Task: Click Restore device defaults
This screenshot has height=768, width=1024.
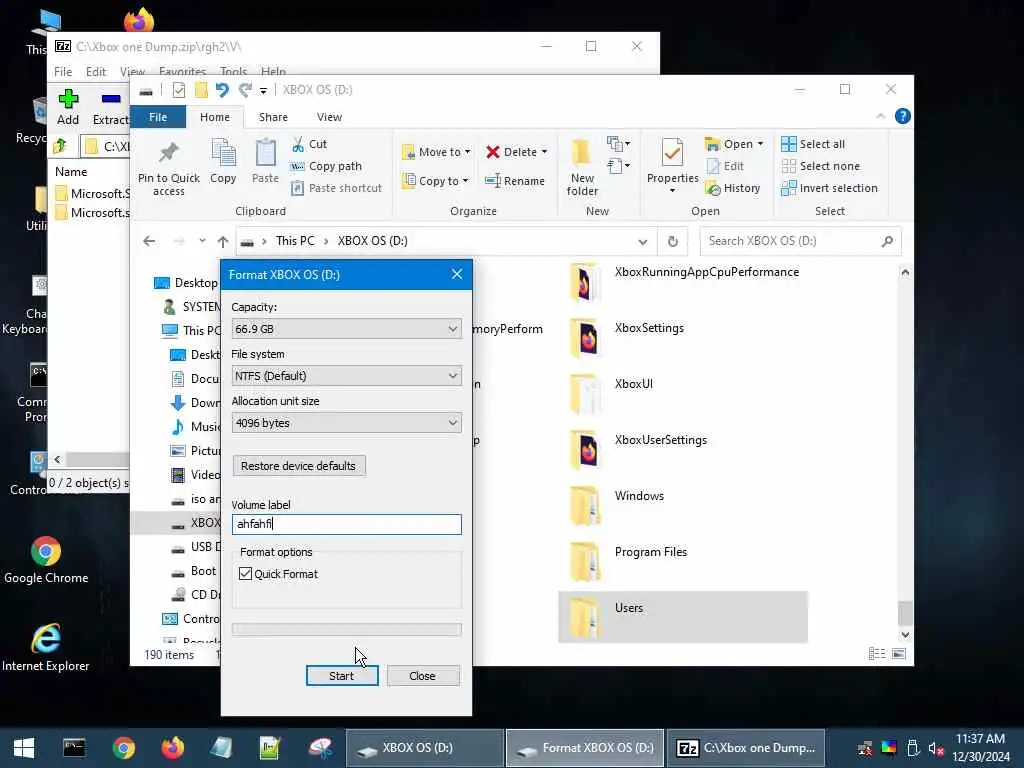Action: [298, 466]
